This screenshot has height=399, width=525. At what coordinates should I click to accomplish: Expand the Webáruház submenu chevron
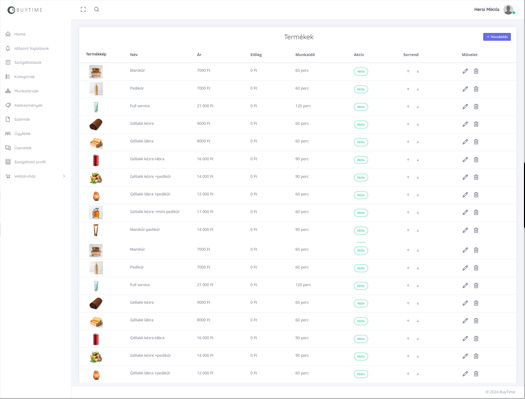(x=64, y=176)
